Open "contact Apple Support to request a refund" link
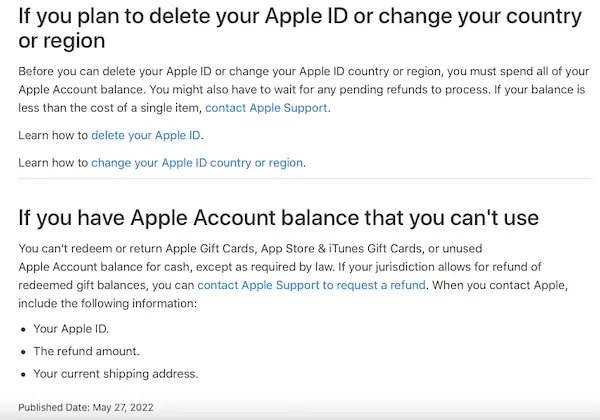This screenshot has width=600, height=420. pyautogui.click(x=312, y=285)
